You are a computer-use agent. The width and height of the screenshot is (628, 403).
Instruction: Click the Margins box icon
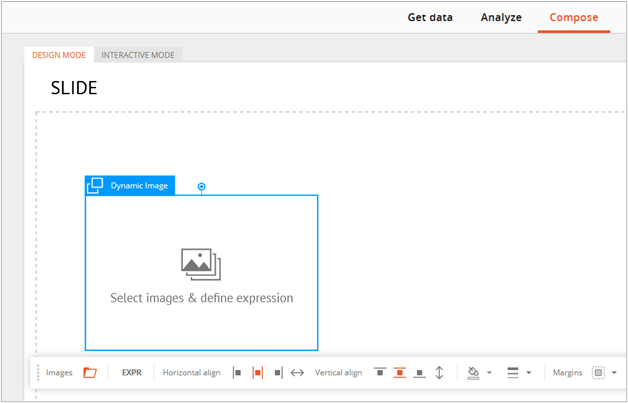pyautogui.click(x=598, y=373)
